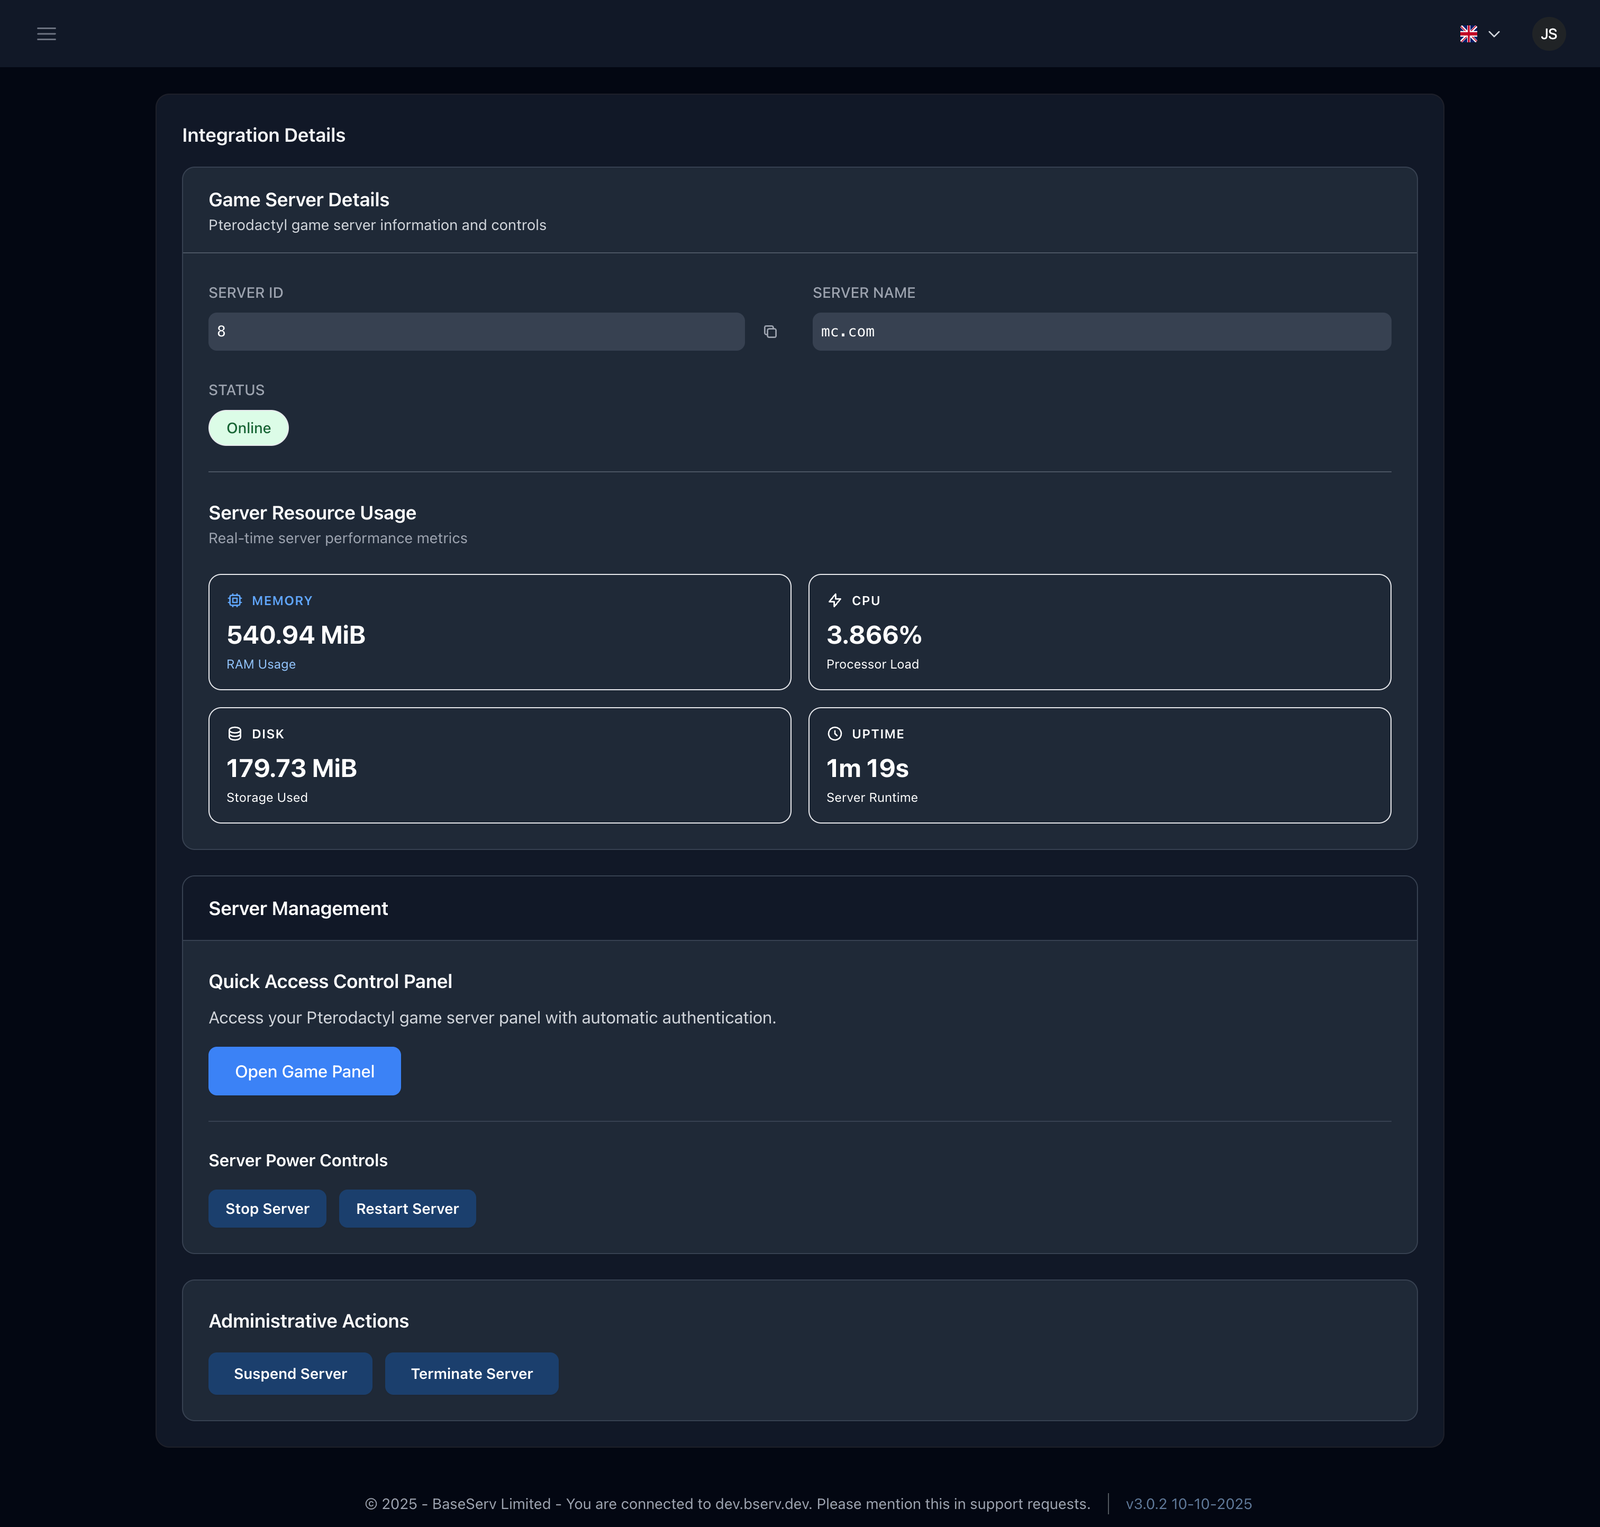Viewport: 1600px width, 1527px height.
Task: Click the Server Name field mc.com
Action: [x=1101, y=332]
